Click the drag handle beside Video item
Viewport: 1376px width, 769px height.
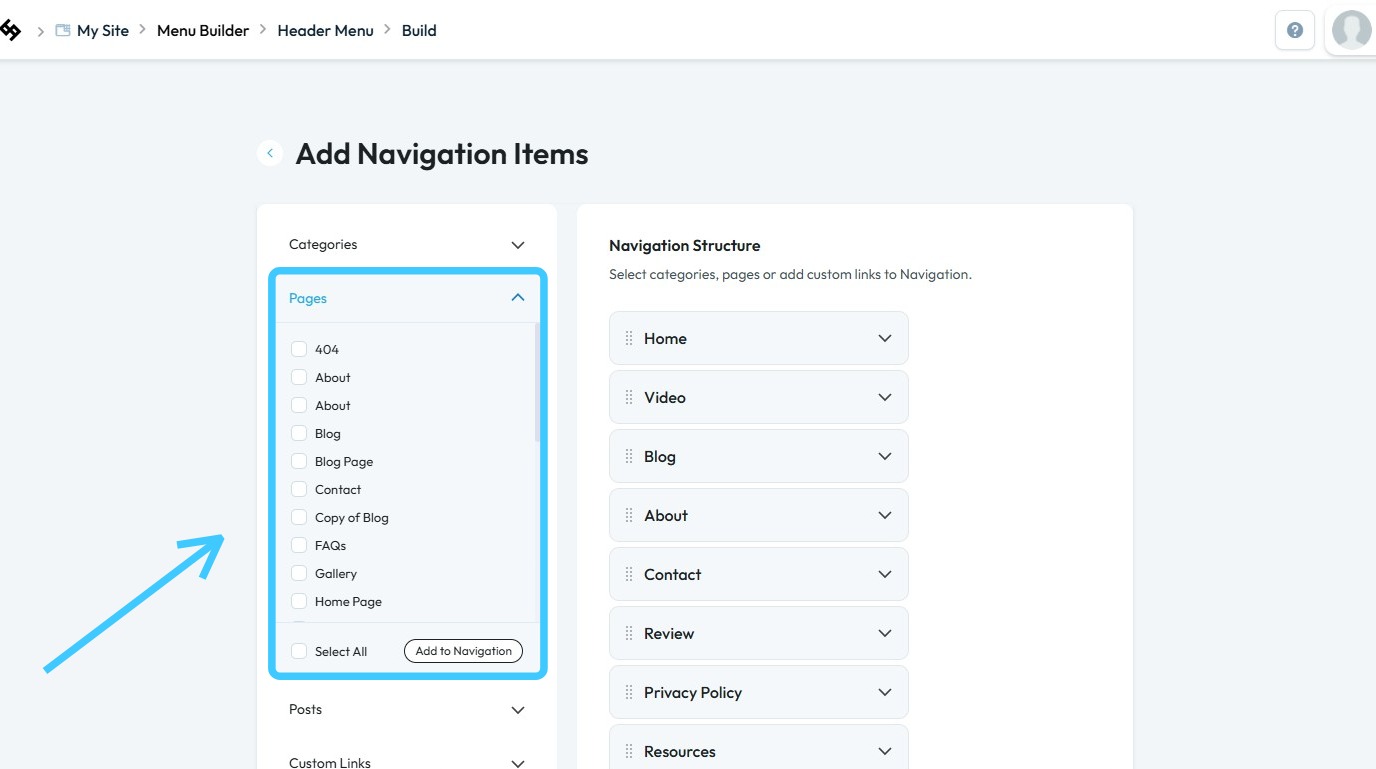629,397
